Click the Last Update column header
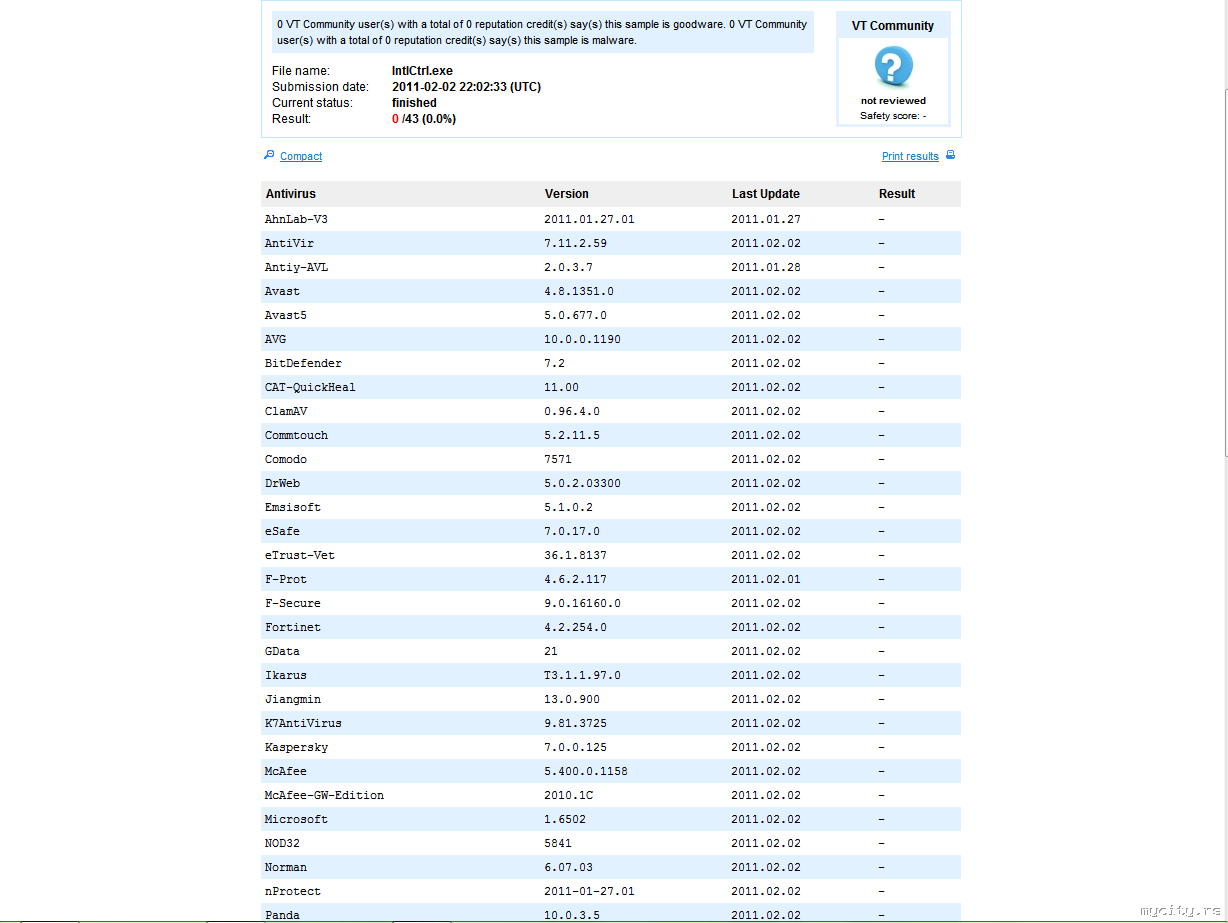The height and width of the screenshot is (923, 1228). point(766,194)
